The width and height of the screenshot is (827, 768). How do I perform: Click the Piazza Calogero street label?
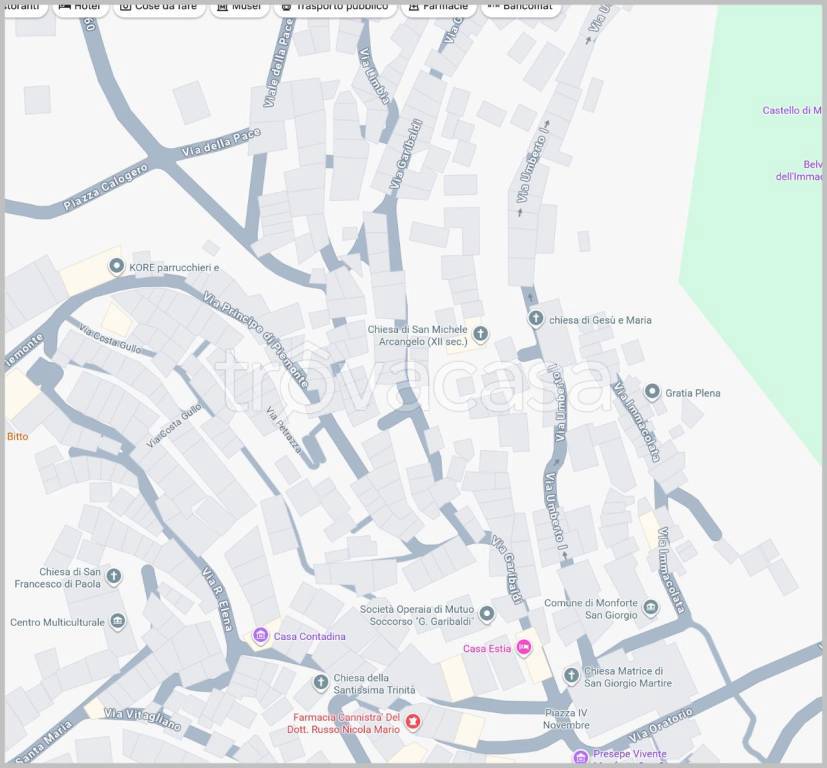105,187
